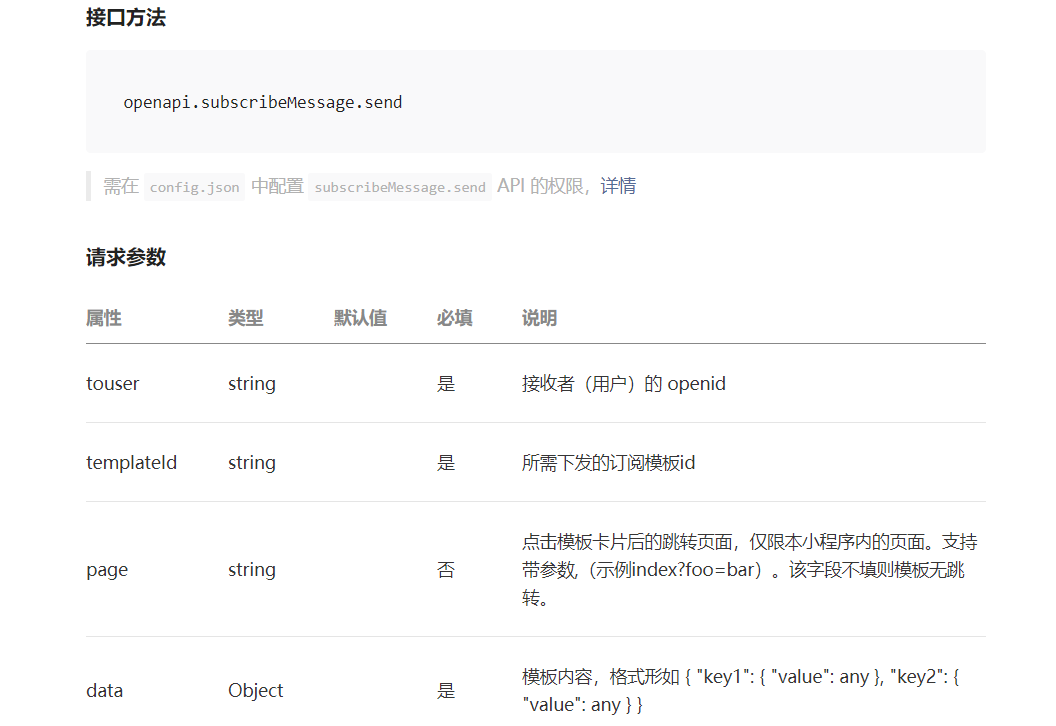Click the touser attribute cell
The image size is (1056, 726).
[112, 384]
